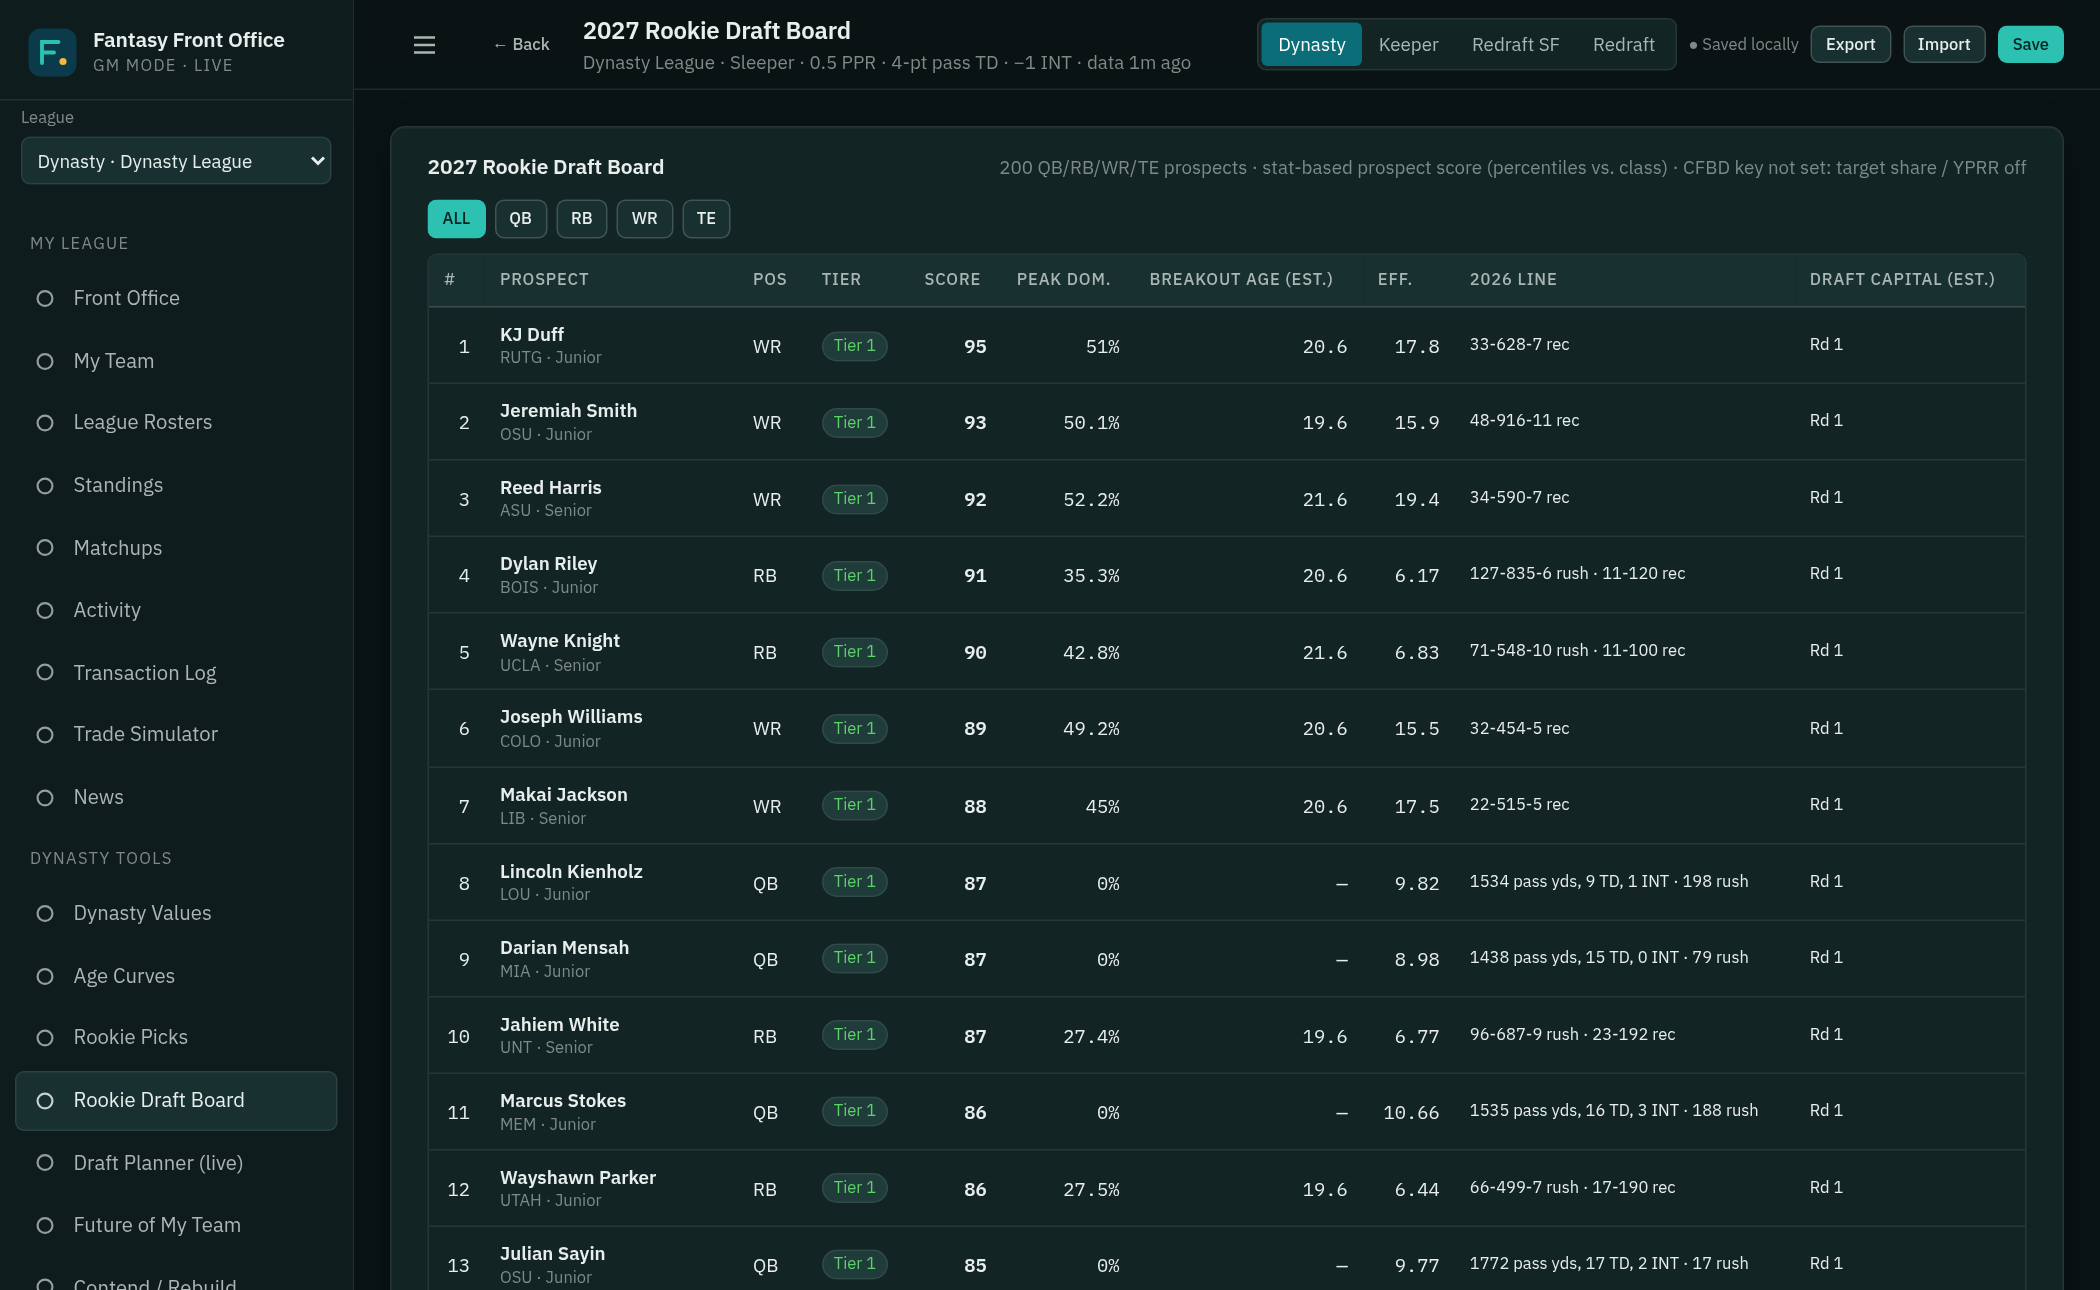This screenshot has width=2100, height=1290.
Task: Switch to the Redraft format tab
Action: (1623, 45)
